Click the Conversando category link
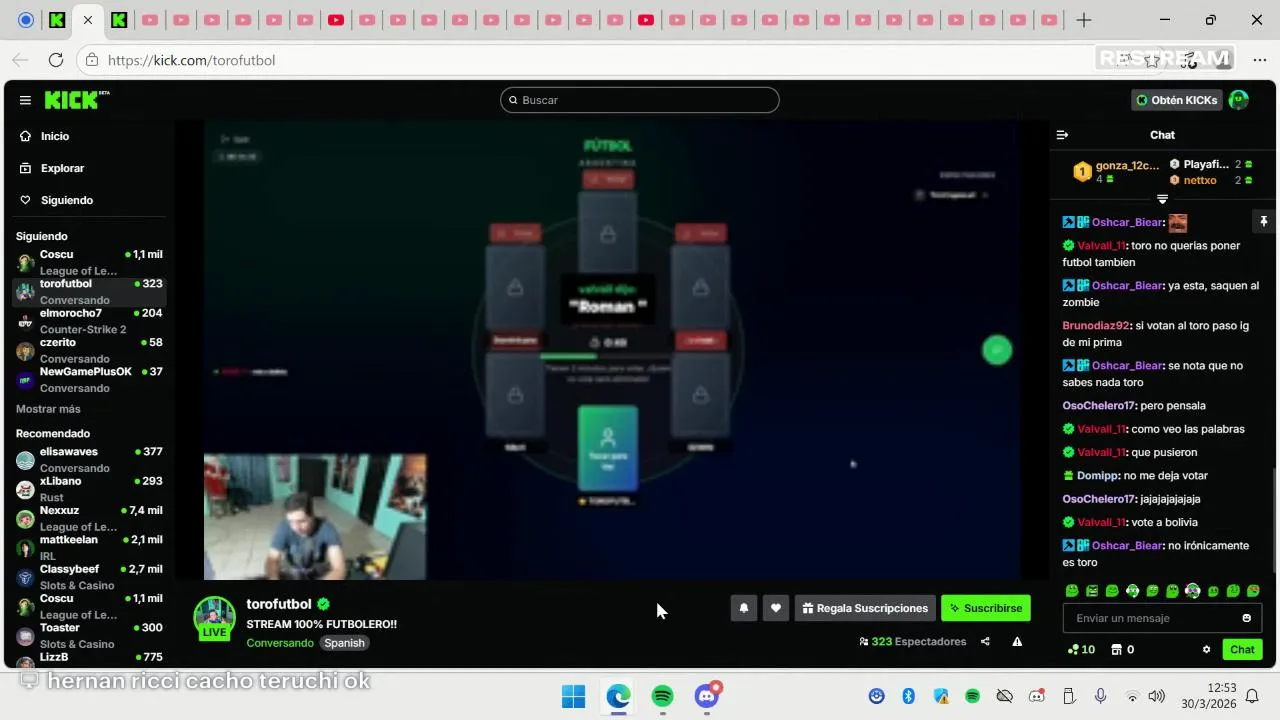The width and height of the screenshot is (1280, 720). 280,643
